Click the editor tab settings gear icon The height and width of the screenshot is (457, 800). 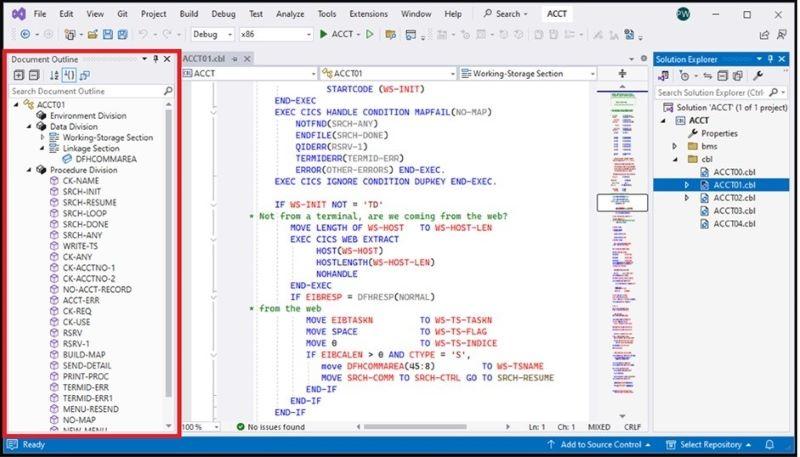[x=644, y=59]
